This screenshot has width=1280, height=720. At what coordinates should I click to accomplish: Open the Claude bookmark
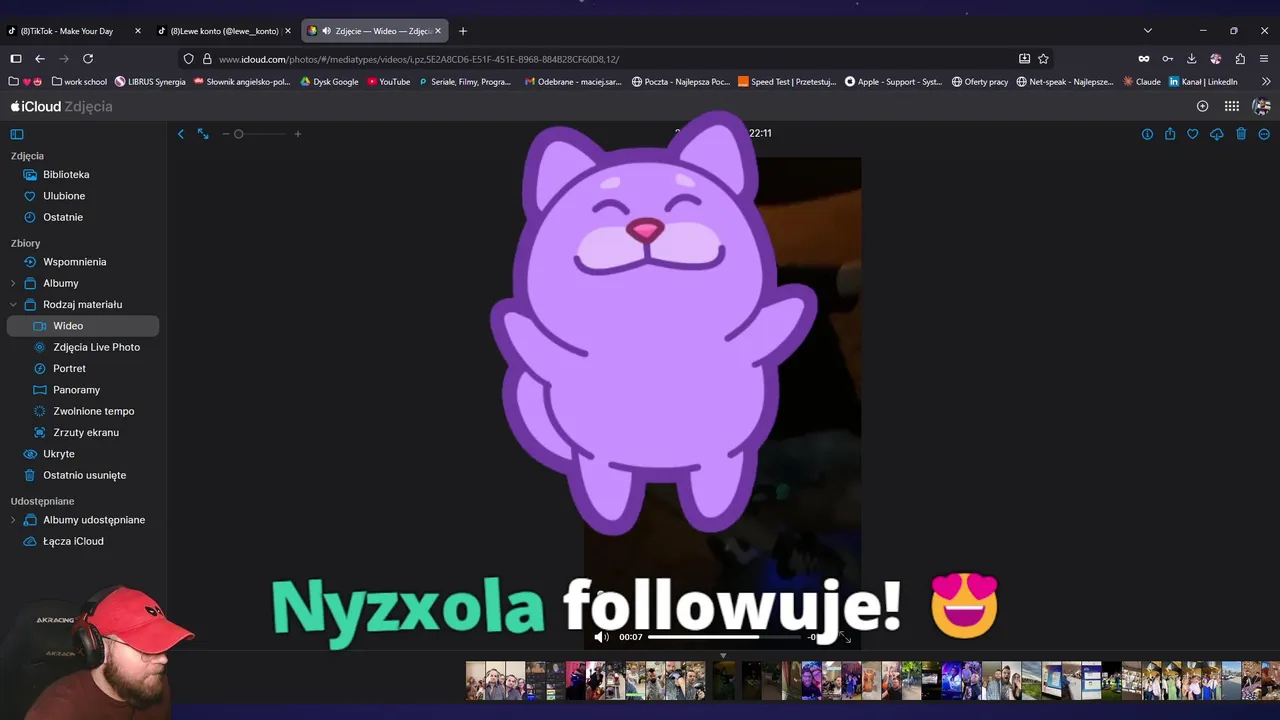click(1141, 82)
